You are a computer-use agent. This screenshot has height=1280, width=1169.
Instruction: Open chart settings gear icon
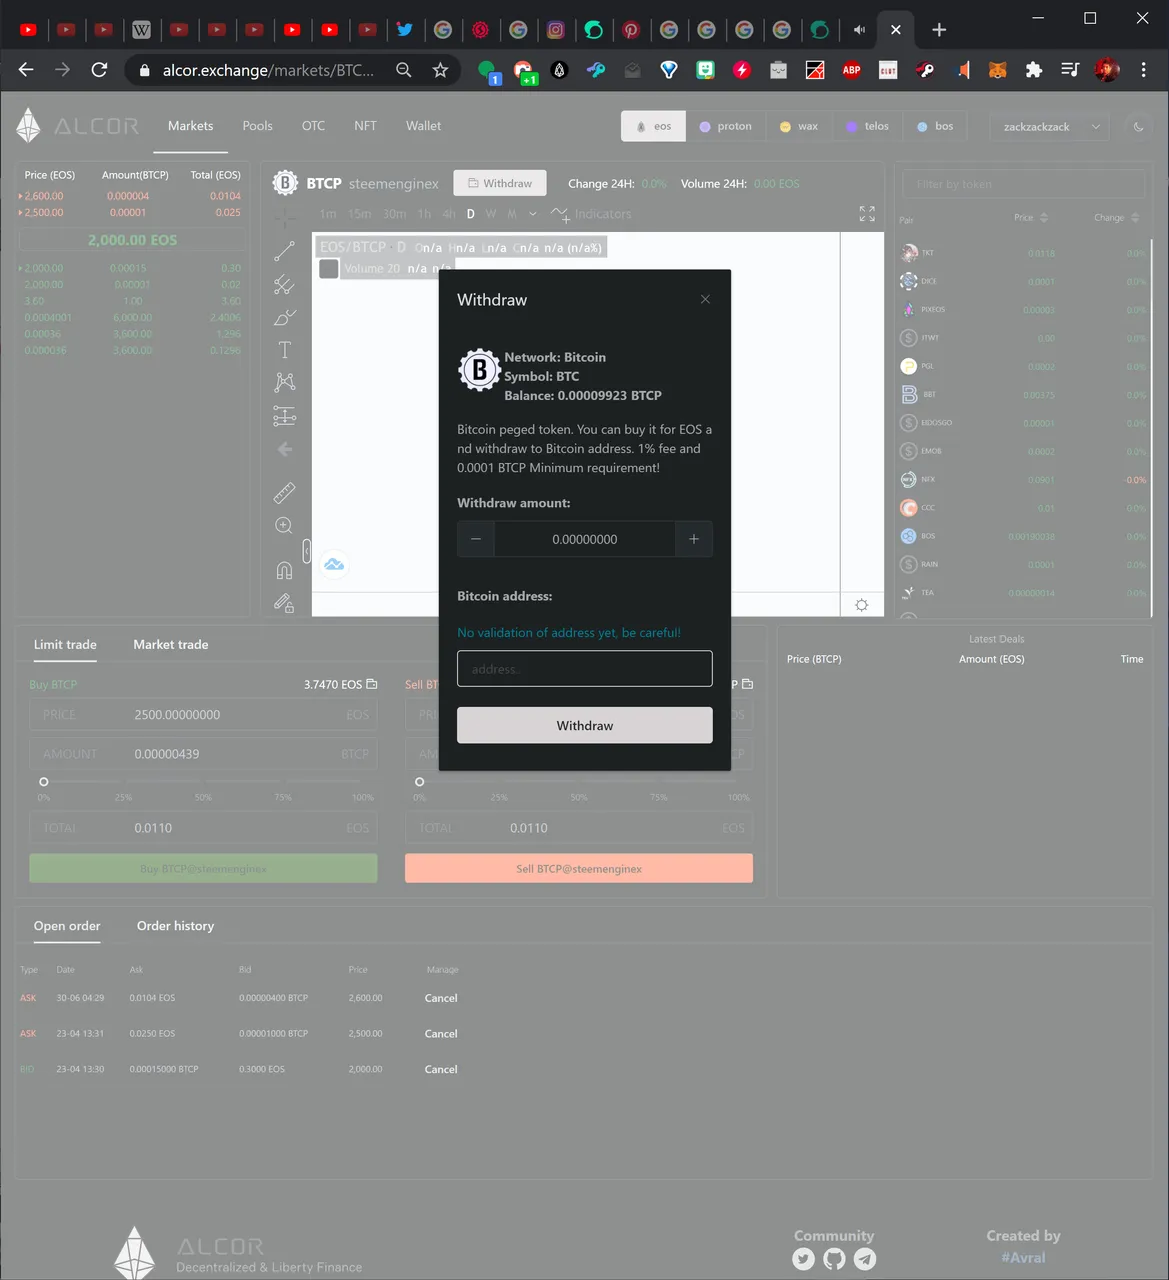click(862, 604)
